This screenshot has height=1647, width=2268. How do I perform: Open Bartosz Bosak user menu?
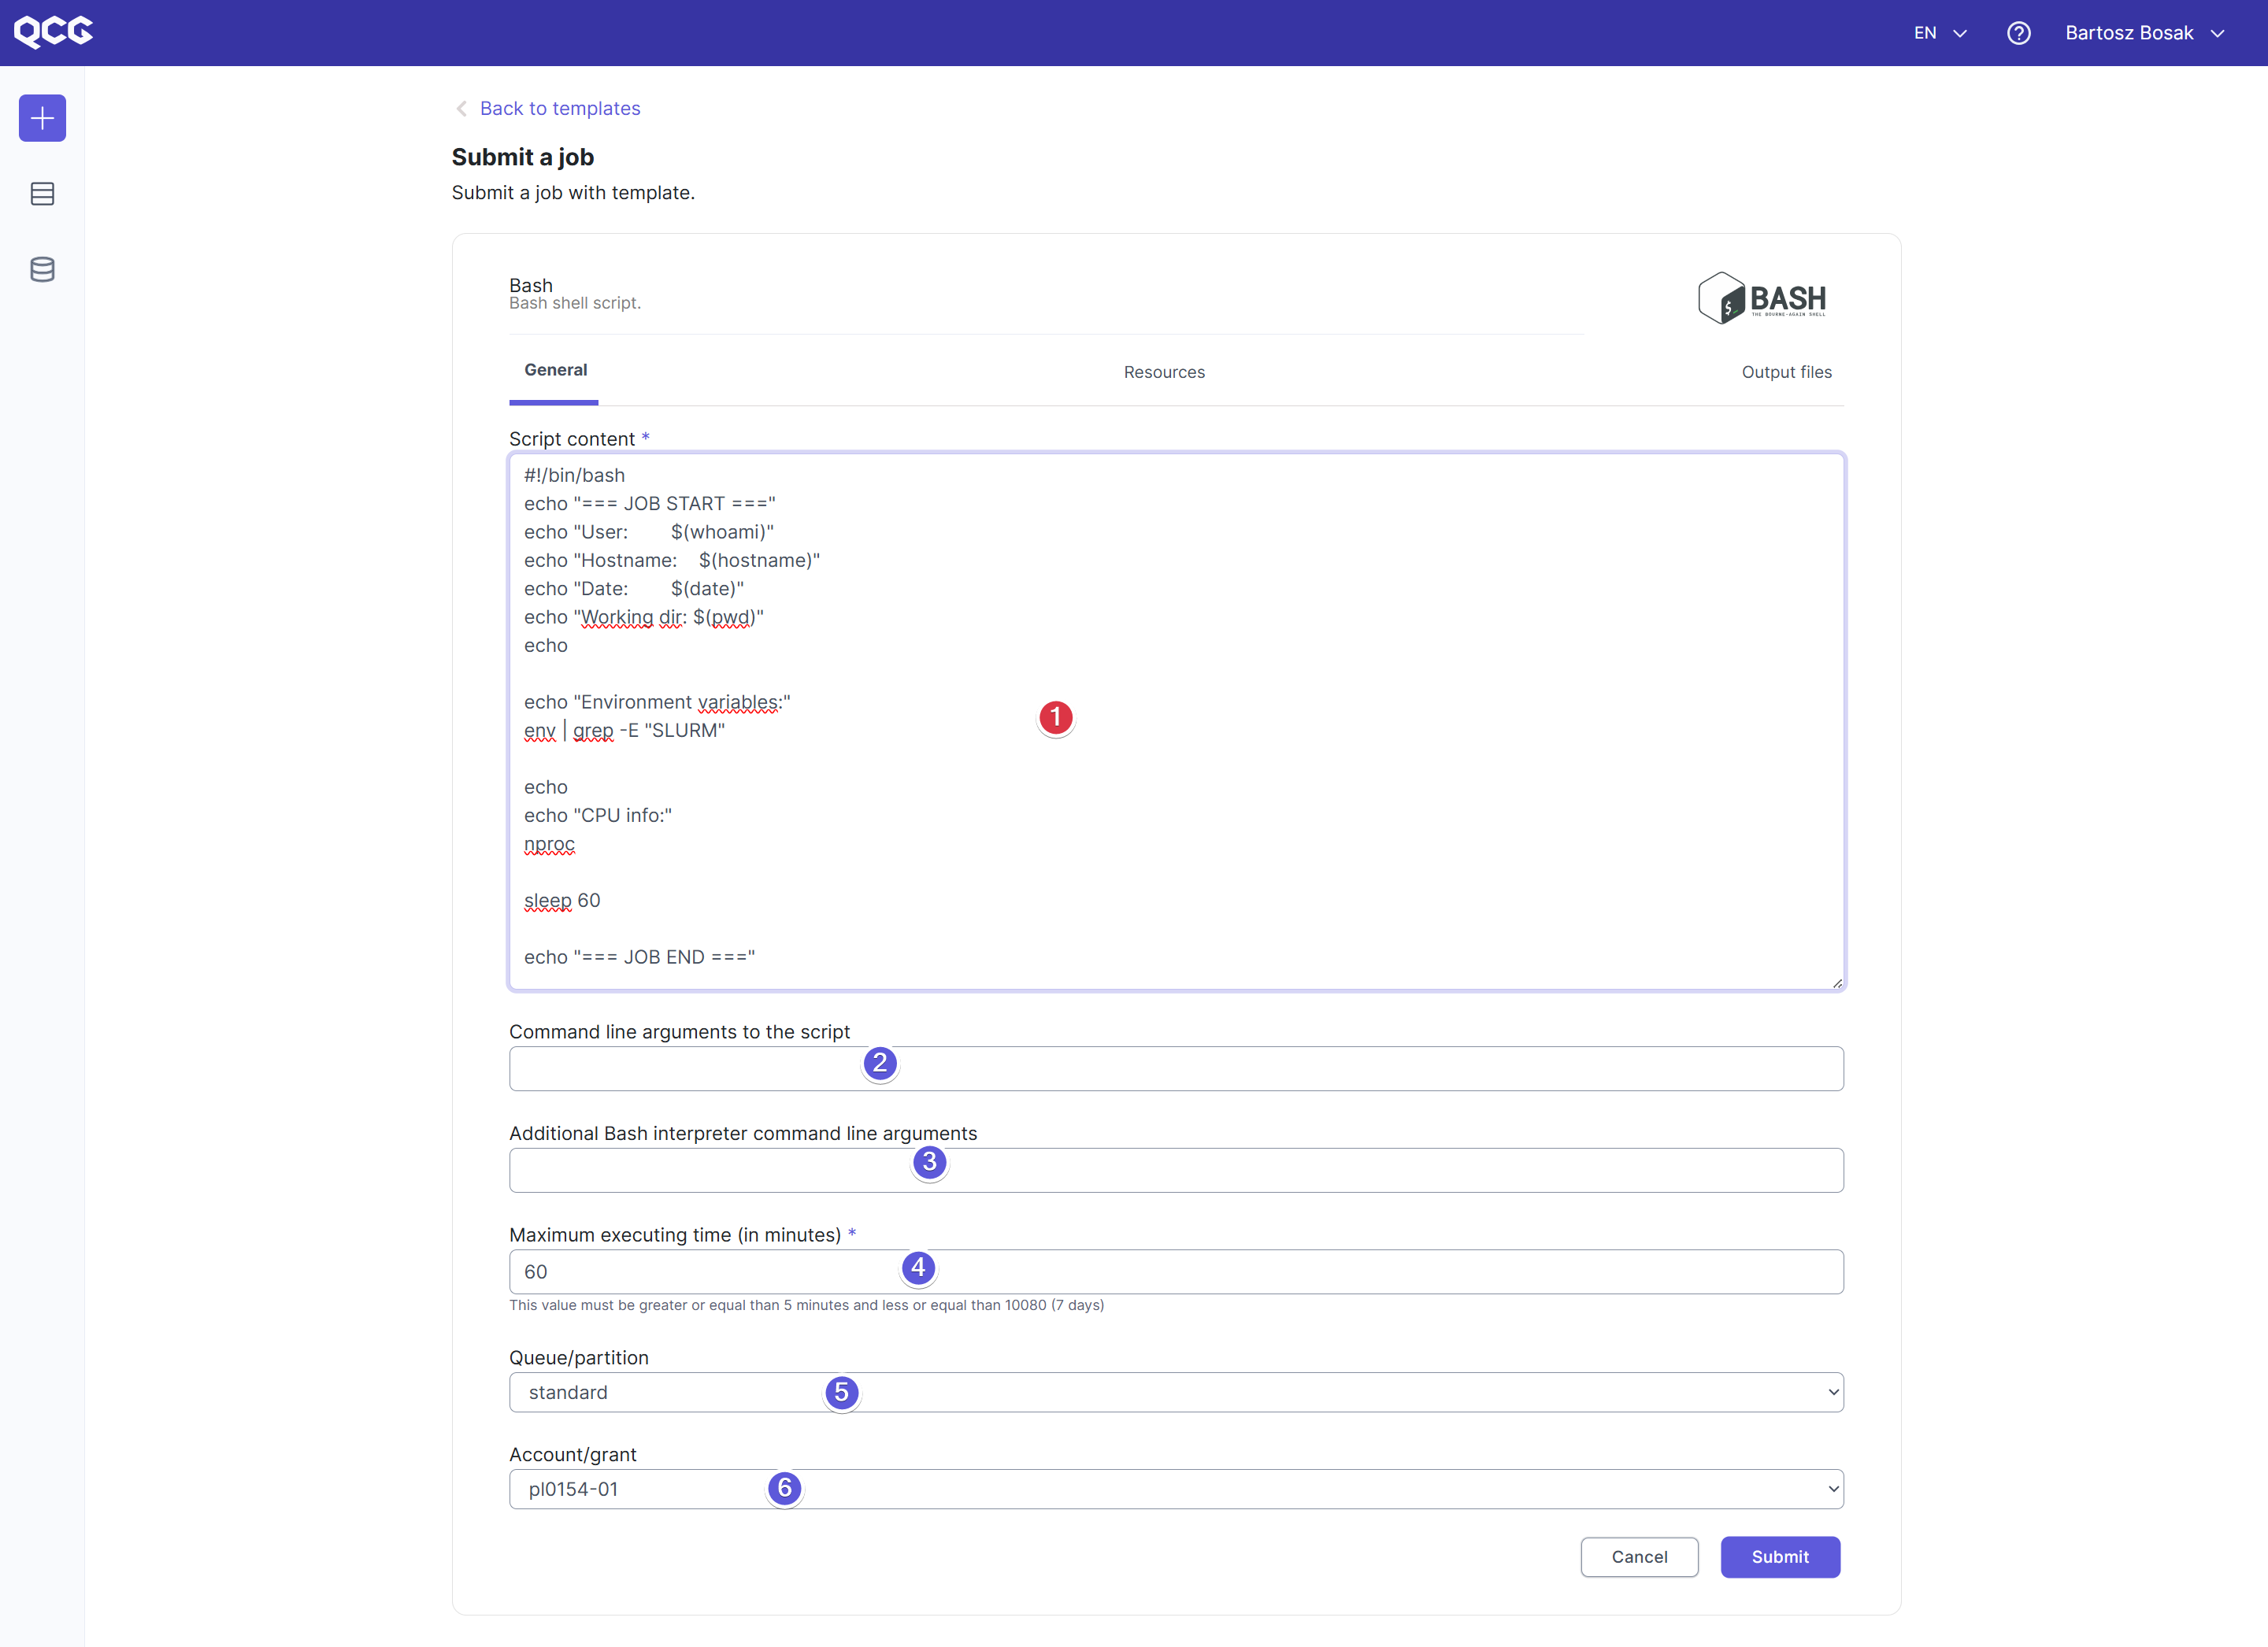(2145, 33)
